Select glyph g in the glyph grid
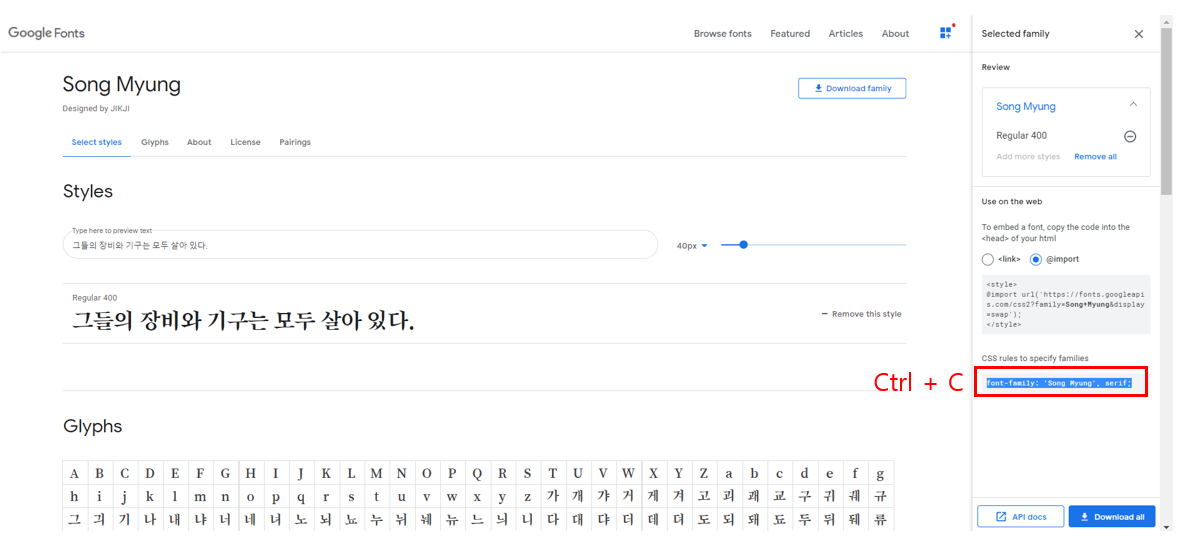This screenshot has width=1182, height=553. point(880,474)
